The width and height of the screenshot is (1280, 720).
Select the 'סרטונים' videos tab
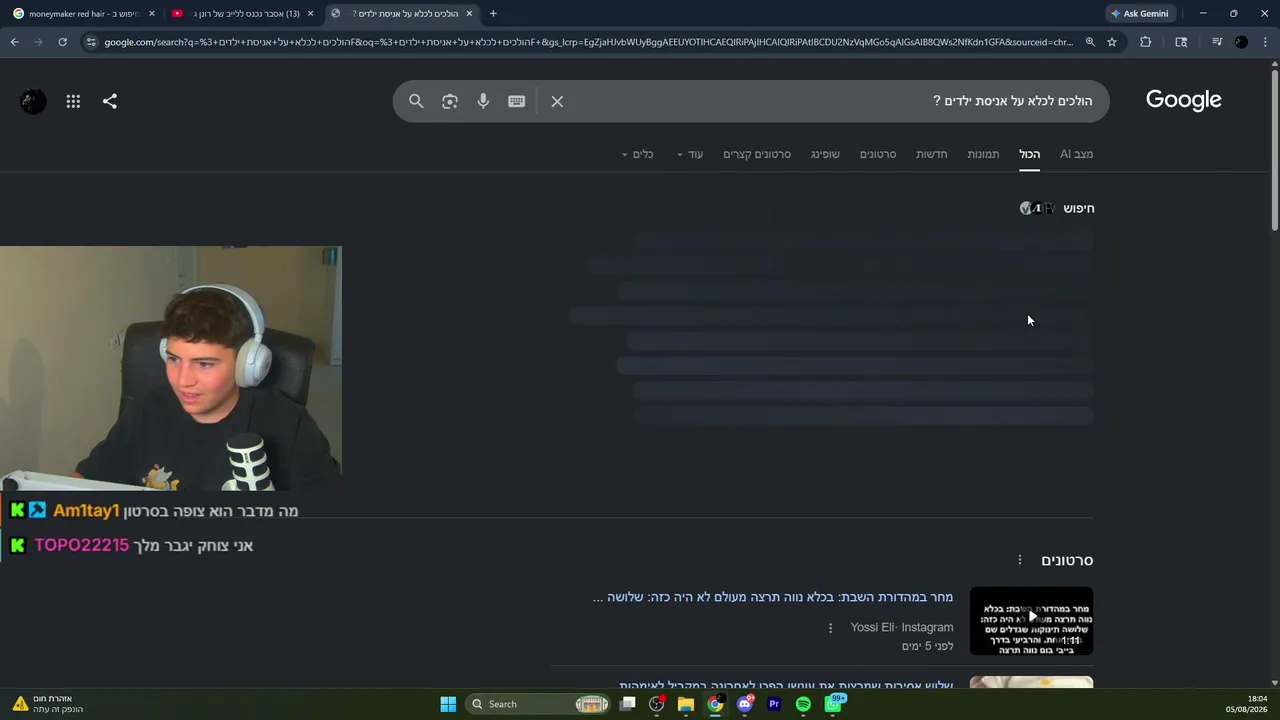(878, 154)
